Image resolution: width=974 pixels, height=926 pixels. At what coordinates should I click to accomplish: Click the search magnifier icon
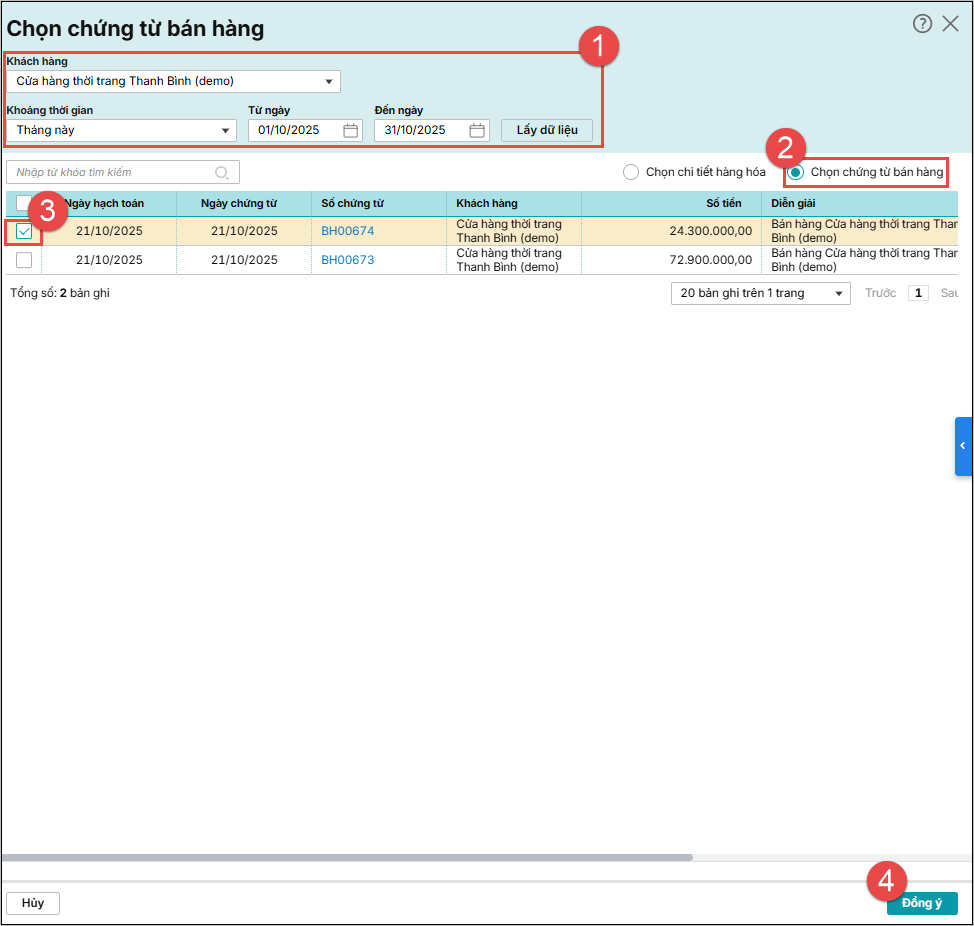[x=222, y=172]
